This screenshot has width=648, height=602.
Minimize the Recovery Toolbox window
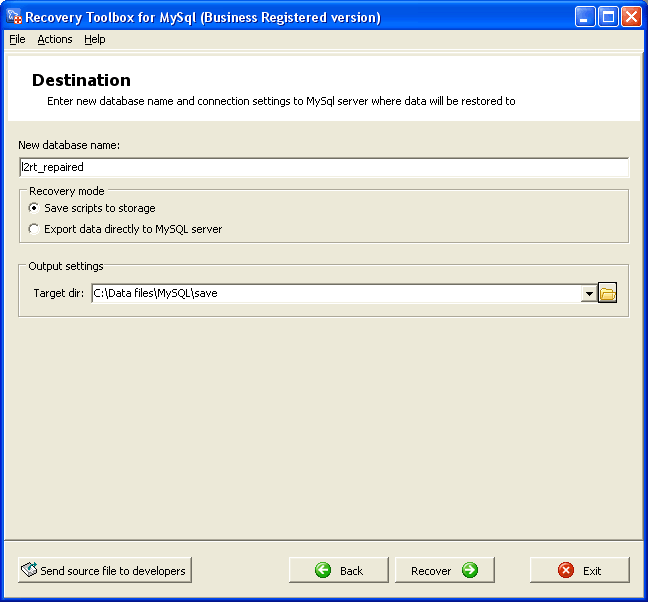coord(585,17)
